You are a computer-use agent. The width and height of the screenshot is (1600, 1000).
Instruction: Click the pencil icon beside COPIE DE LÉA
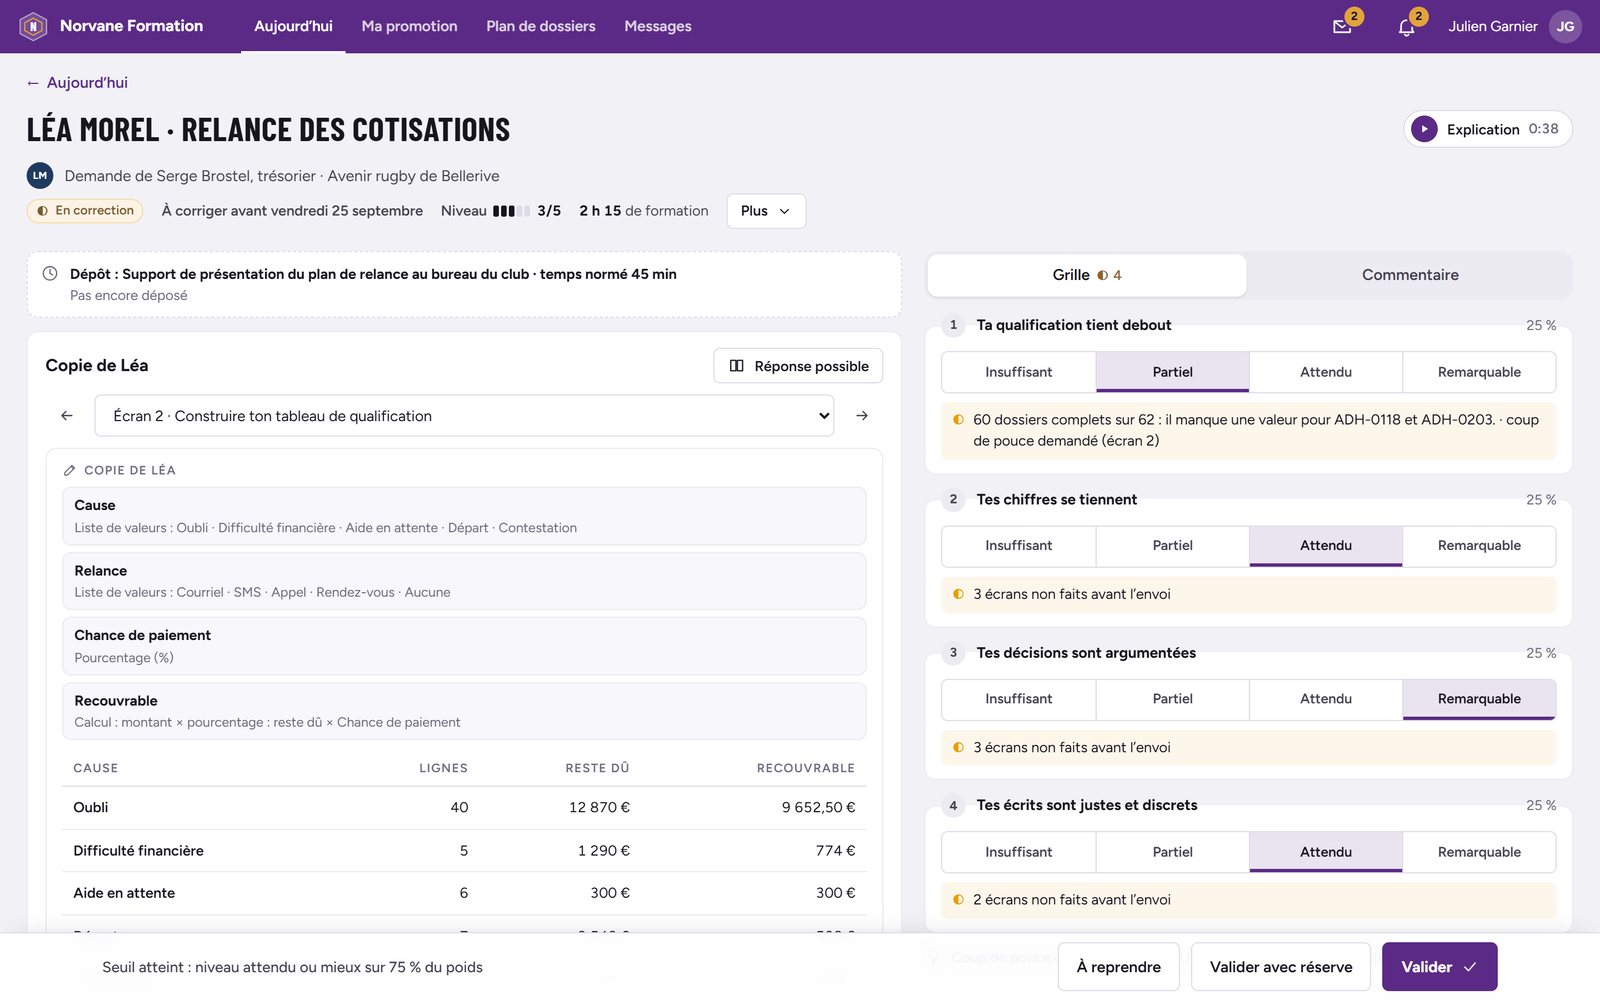pos(69,470)
